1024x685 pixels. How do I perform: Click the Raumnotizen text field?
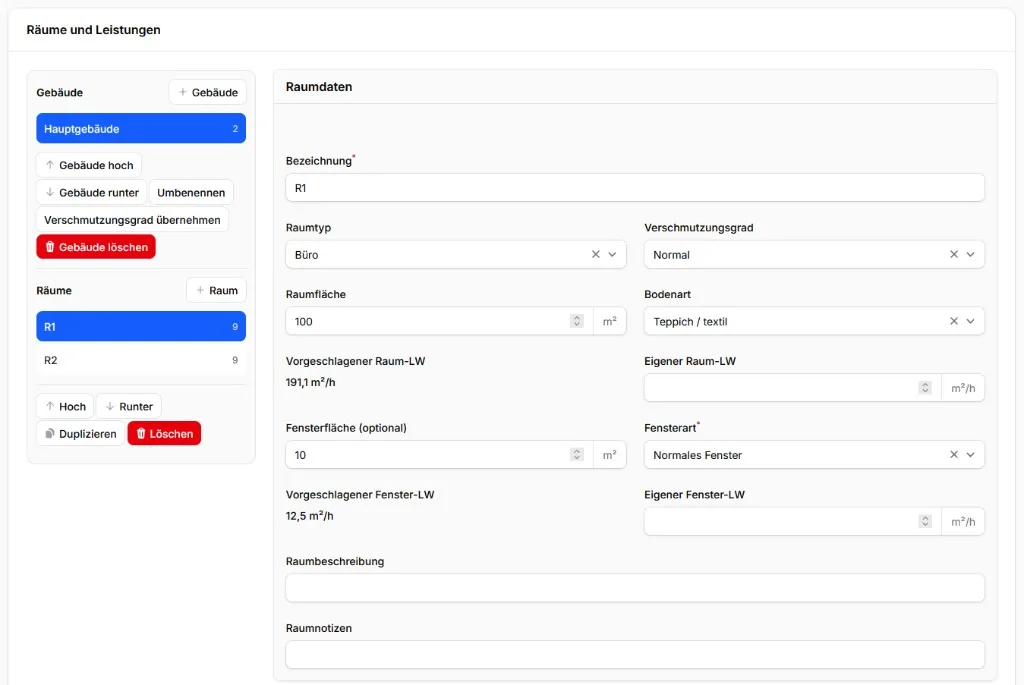click(x=635, y=654)
